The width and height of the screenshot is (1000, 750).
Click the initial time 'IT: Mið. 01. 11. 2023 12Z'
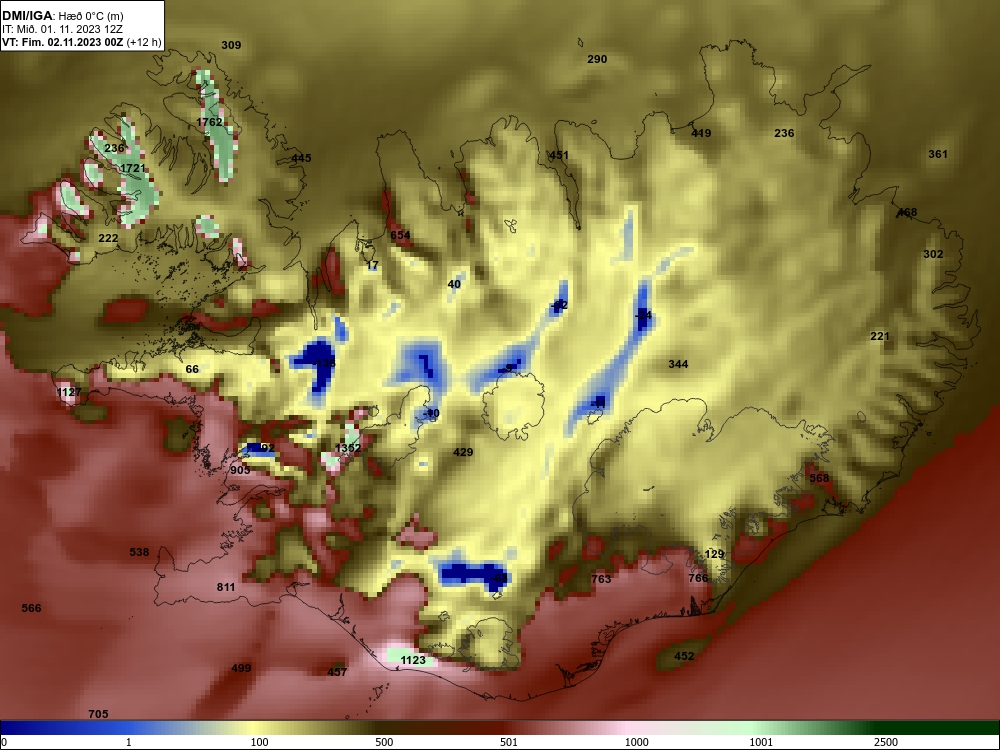click(62, 29)
